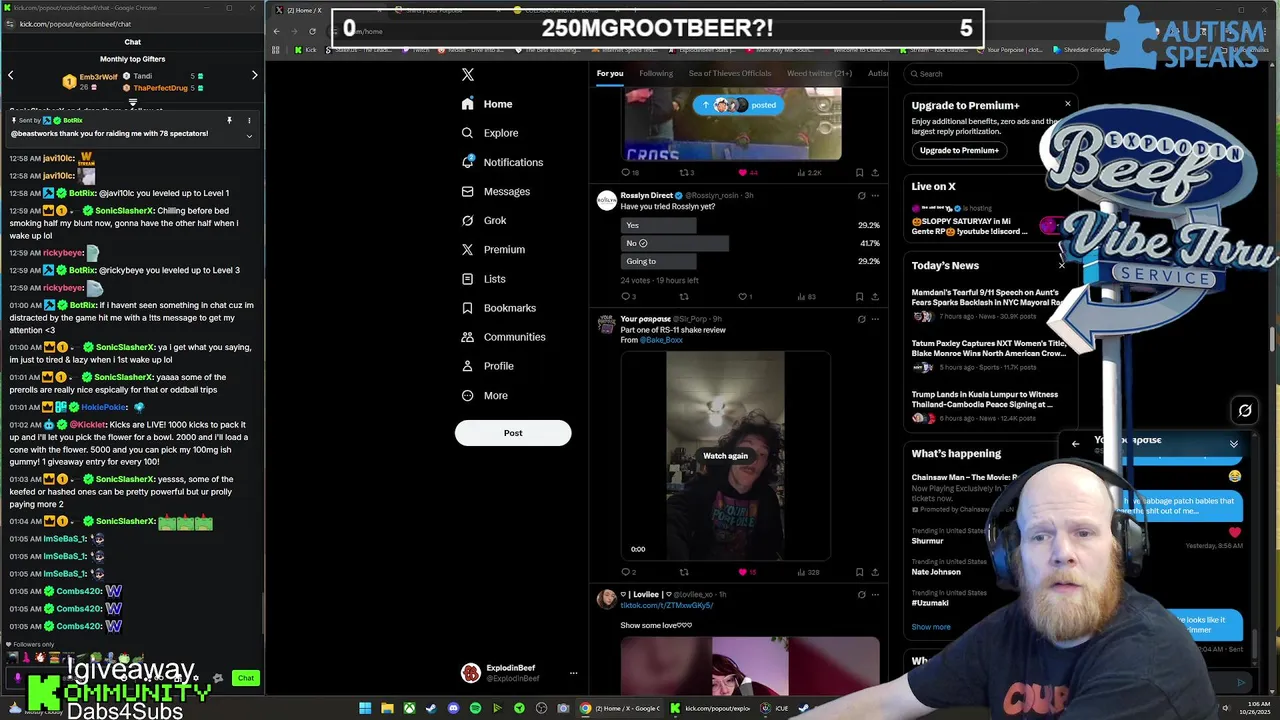Open the tiktok.com link in Loviiee post
Image resolution: width=1280 pixels, height=720 pixels.
click(666, 606)
